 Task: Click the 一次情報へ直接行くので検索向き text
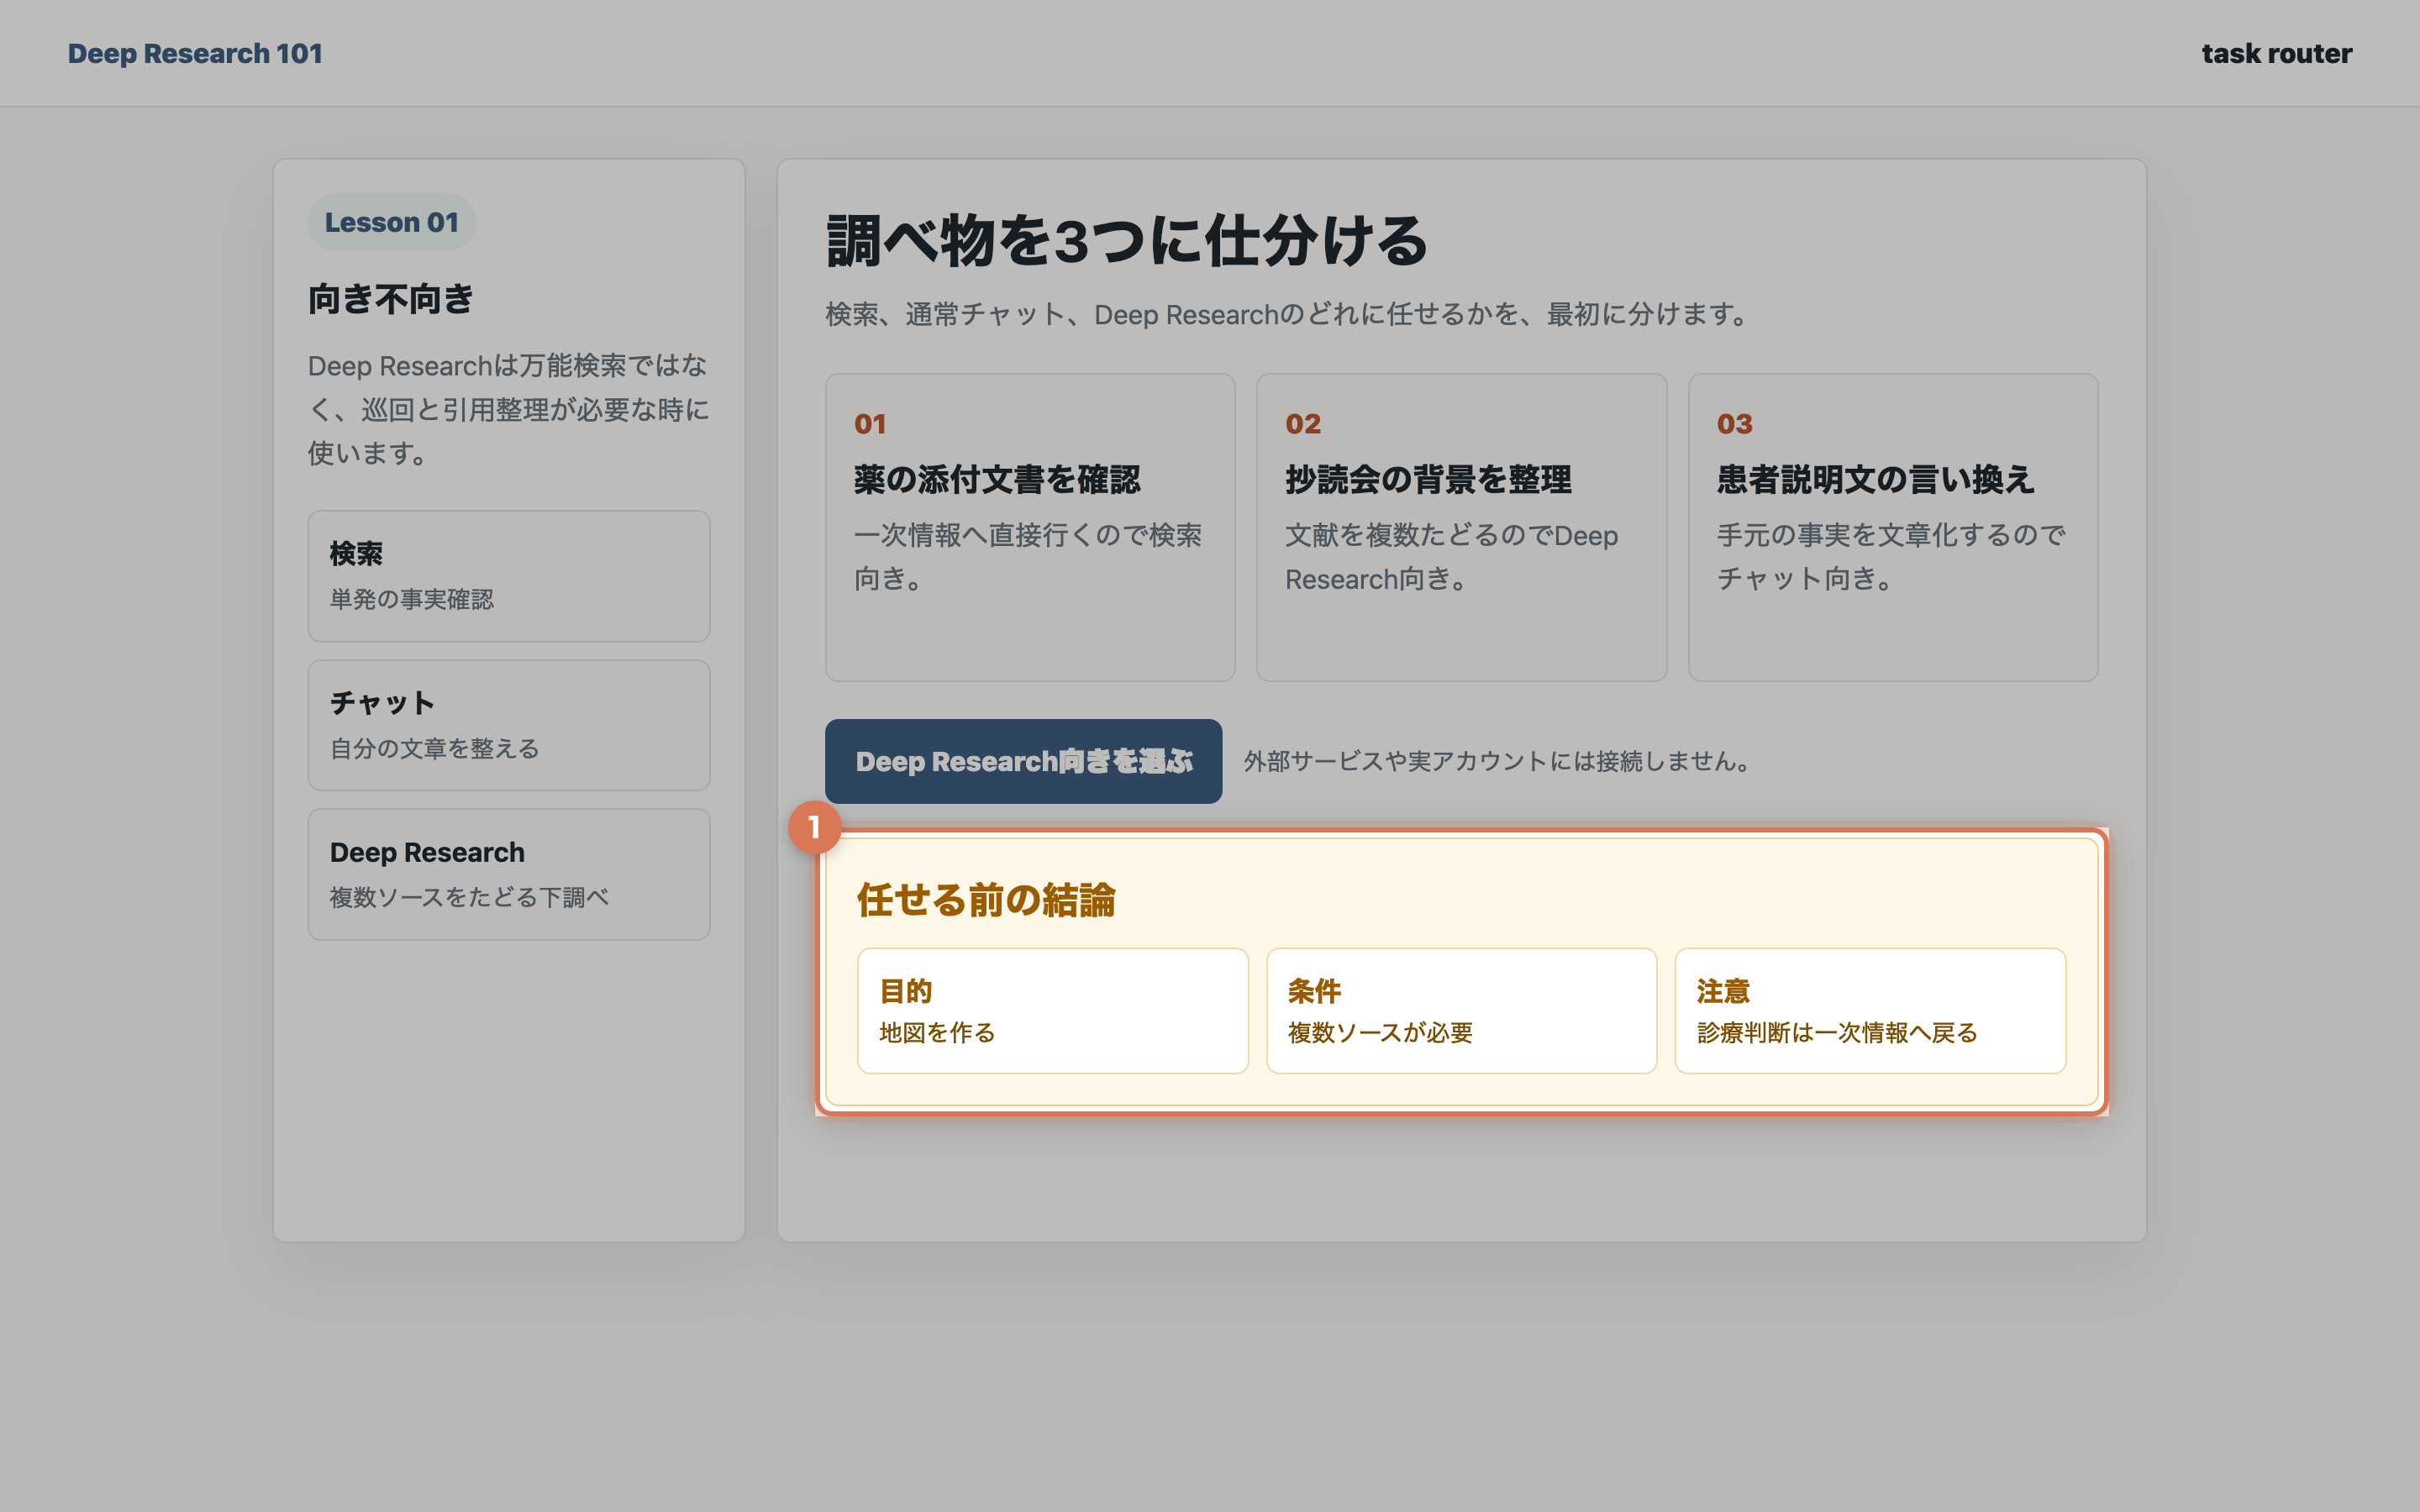[1028, 557]
